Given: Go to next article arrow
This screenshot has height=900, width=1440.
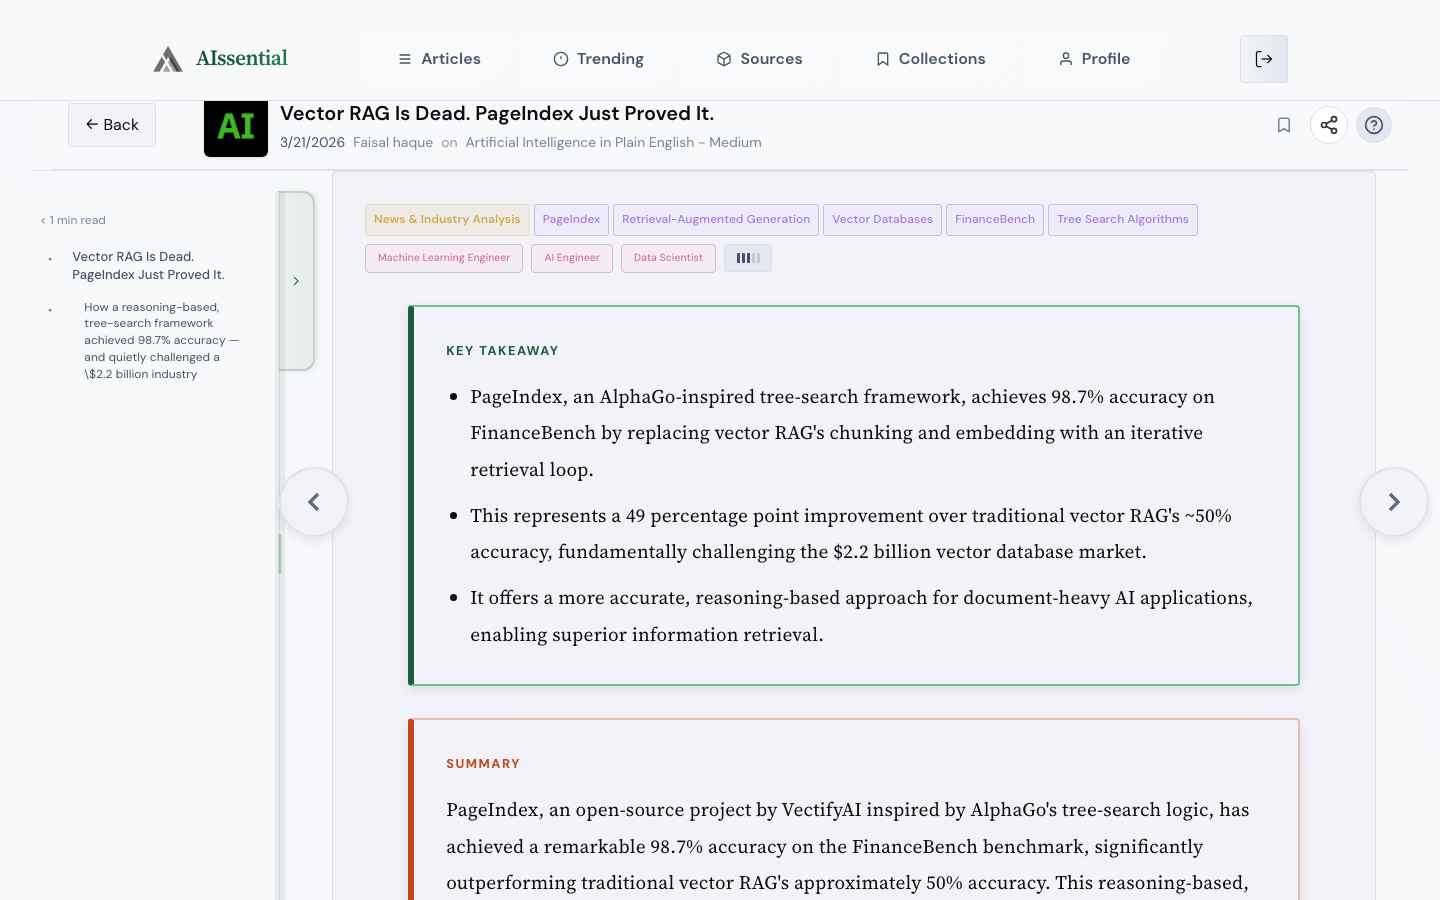Looking at the screenshot, I should [1393, 502].
